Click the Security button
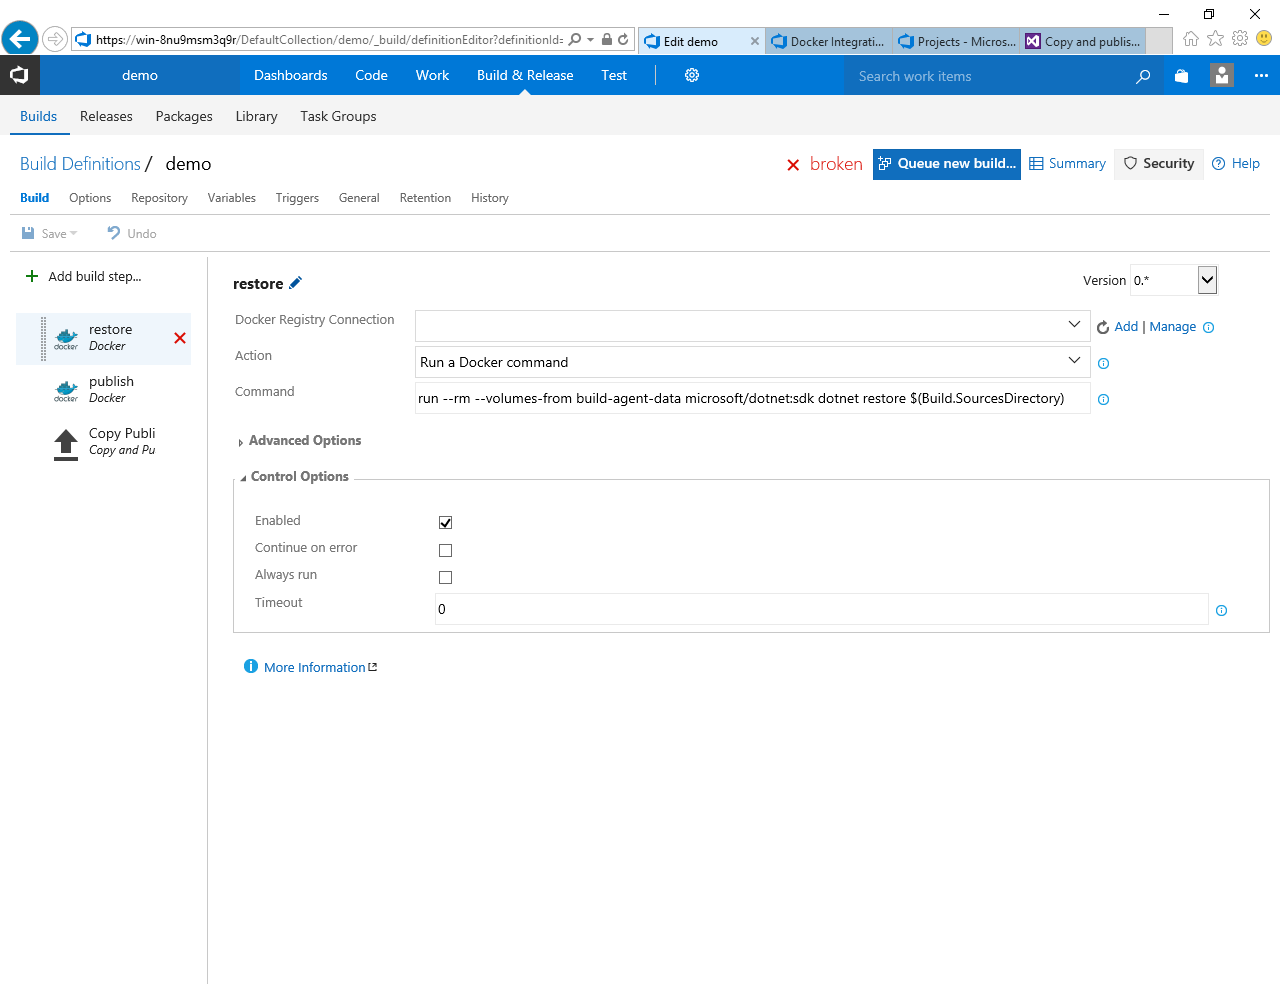Image resolution: width=1280 pixels, height=984 pixels. coord(1159,163)
